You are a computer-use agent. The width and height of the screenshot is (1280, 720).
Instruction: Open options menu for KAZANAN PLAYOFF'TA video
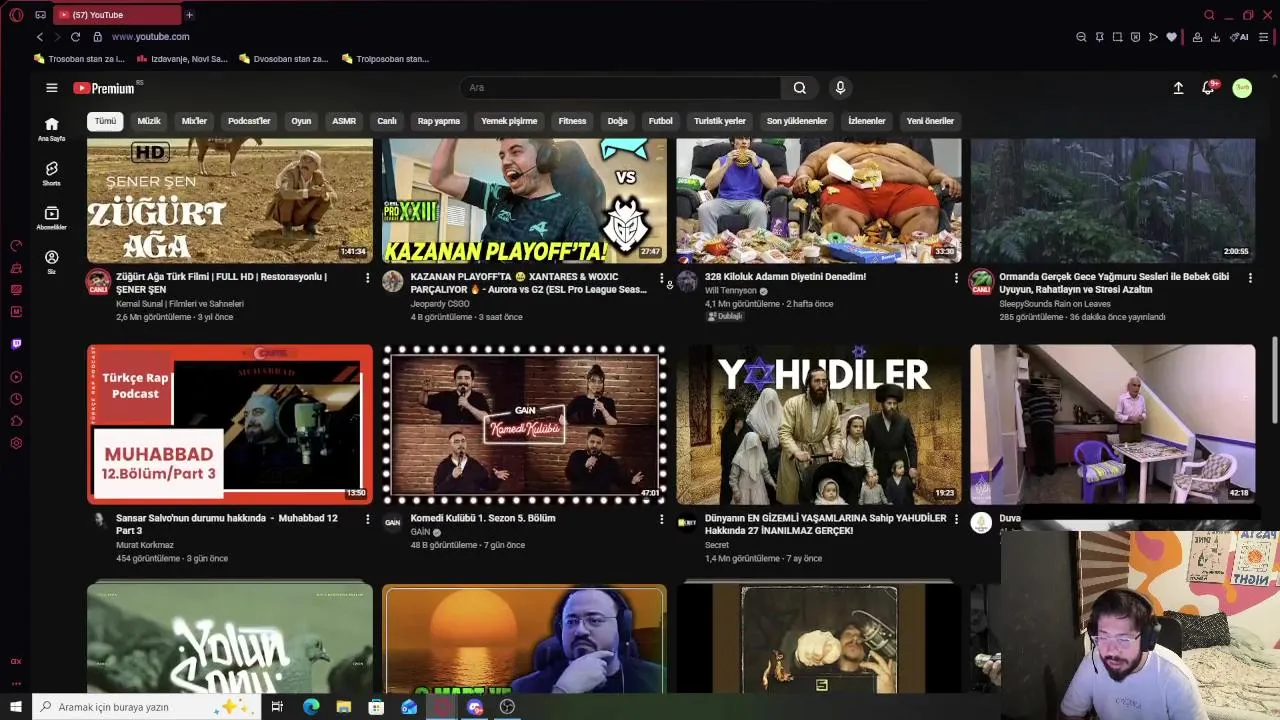(x=661, y=278)
